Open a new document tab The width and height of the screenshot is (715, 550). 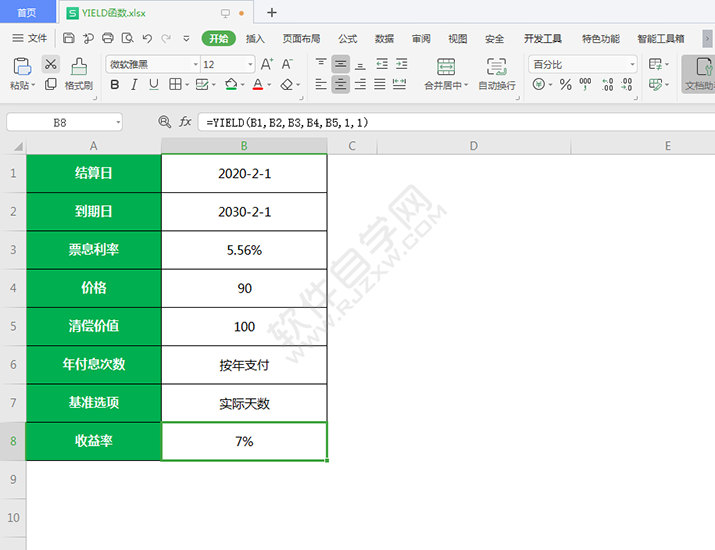272,12
